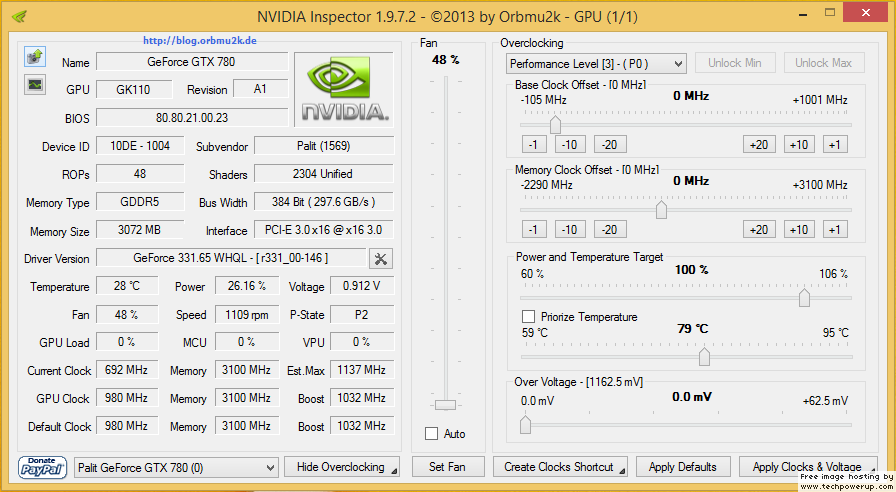Click the Current Clock value 692 MHz
The height and width of the screenshot is (492, 896).
click(x=127, y=370)
